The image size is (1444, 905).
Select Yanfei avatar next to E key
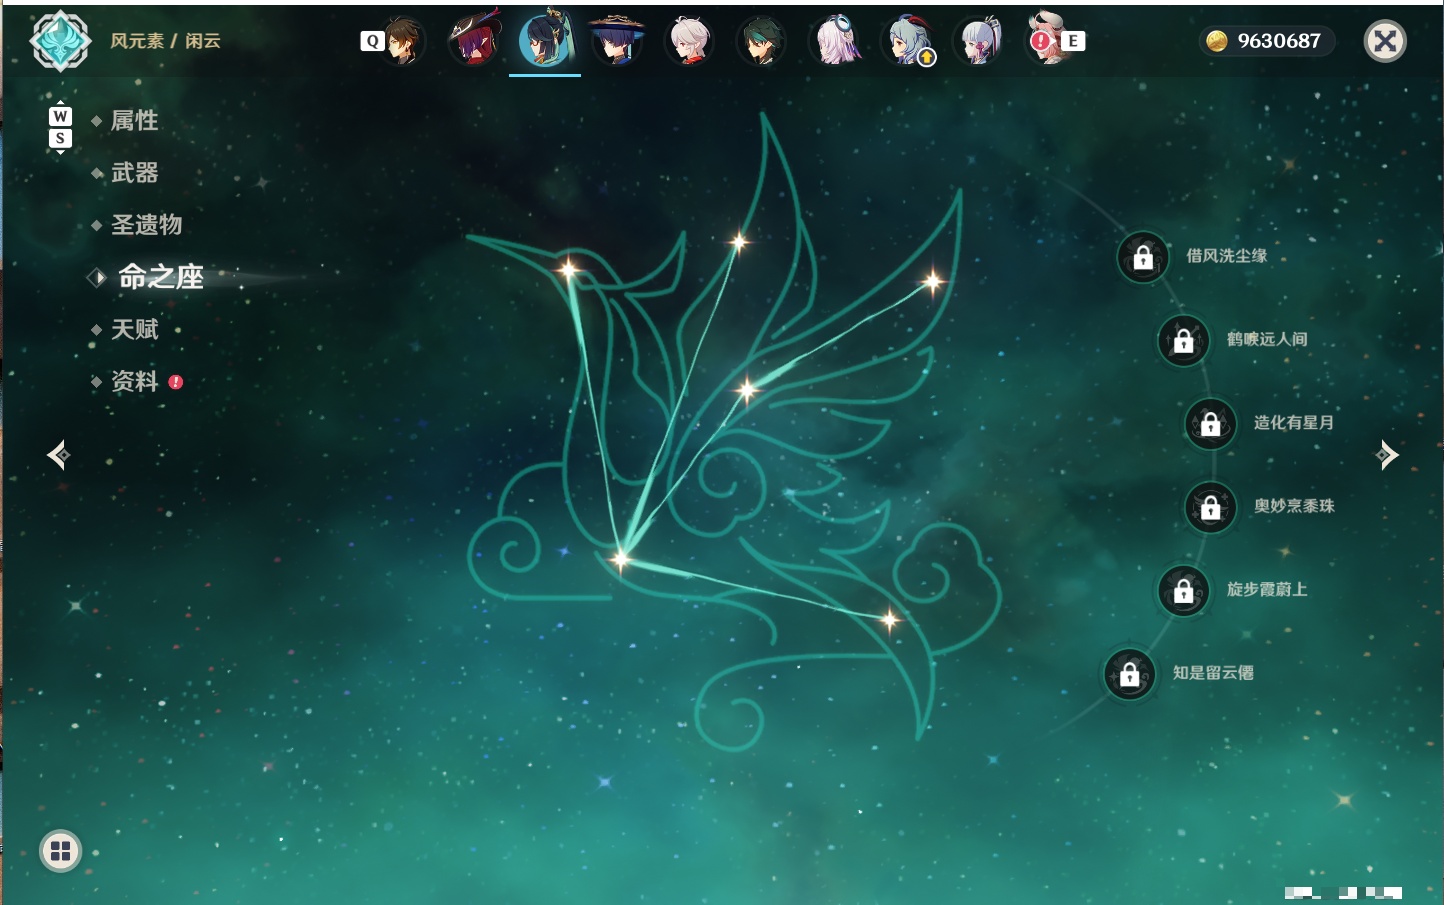click(1047, 39)
